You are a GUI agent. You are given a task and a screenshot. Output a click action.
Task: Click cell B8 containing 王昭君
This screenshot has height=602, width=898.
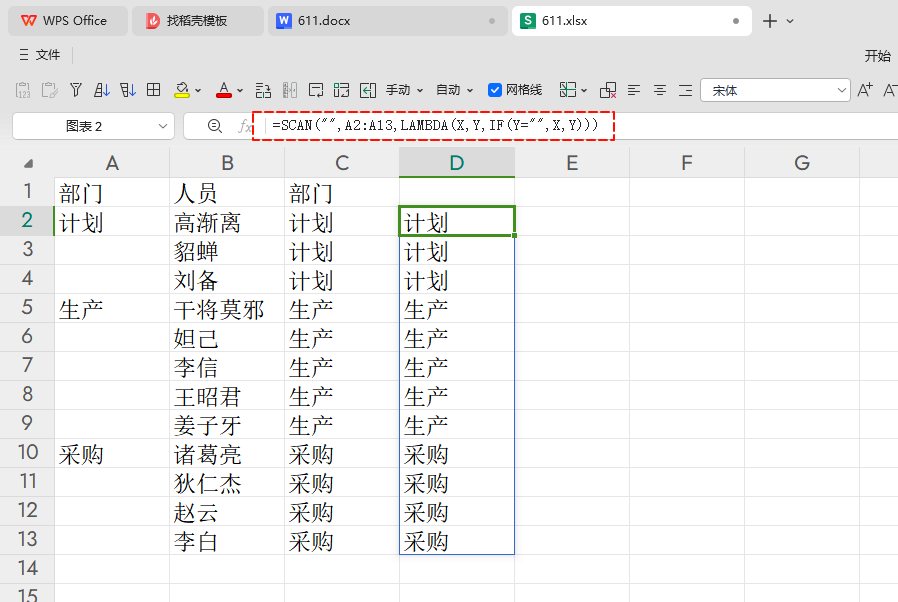pos(227,396)
